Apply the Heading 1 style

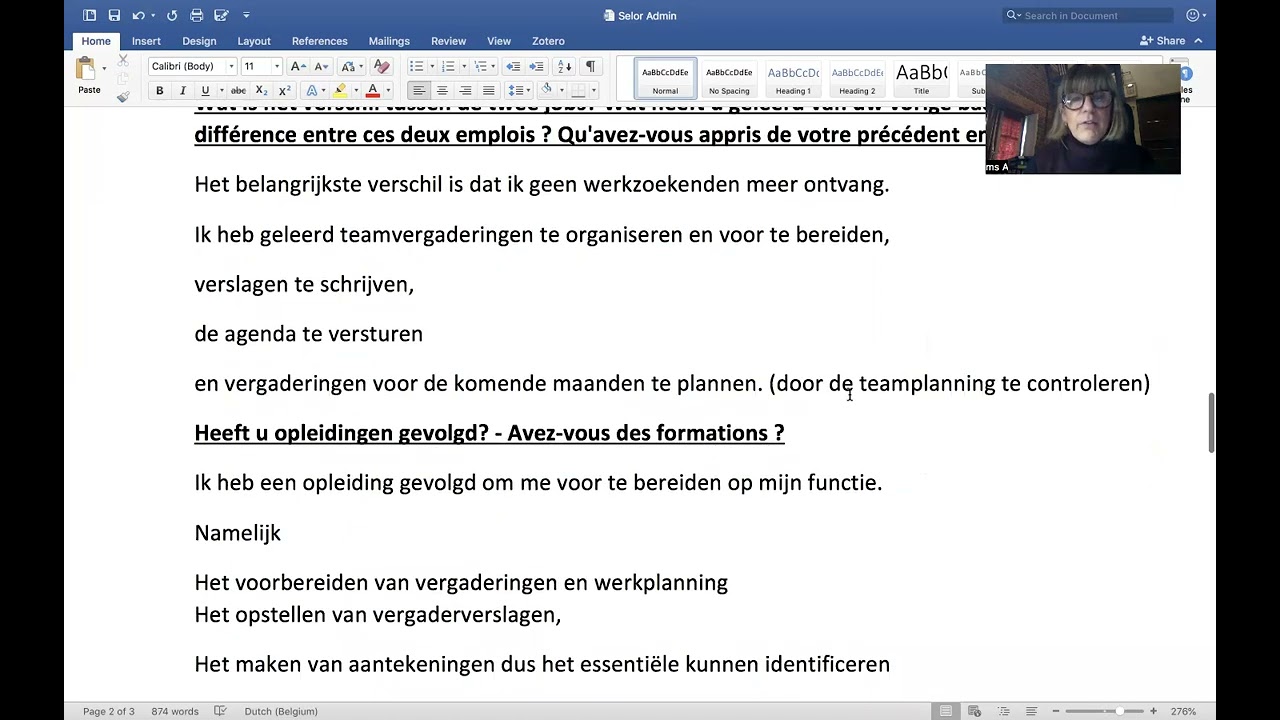pos(793,78)
